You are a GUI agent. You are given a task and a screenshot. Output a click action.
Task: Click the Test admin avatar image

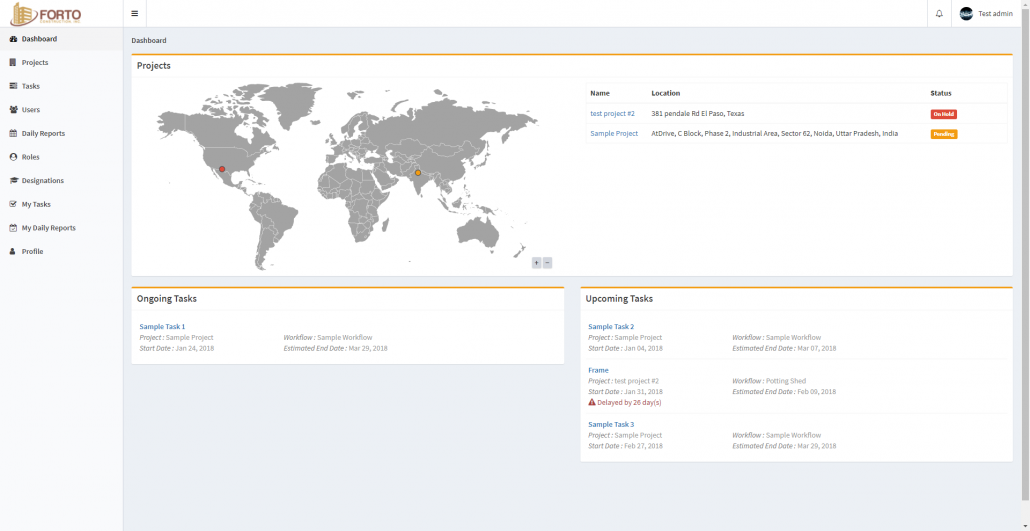pyautogui.click(x=966, y=14)
